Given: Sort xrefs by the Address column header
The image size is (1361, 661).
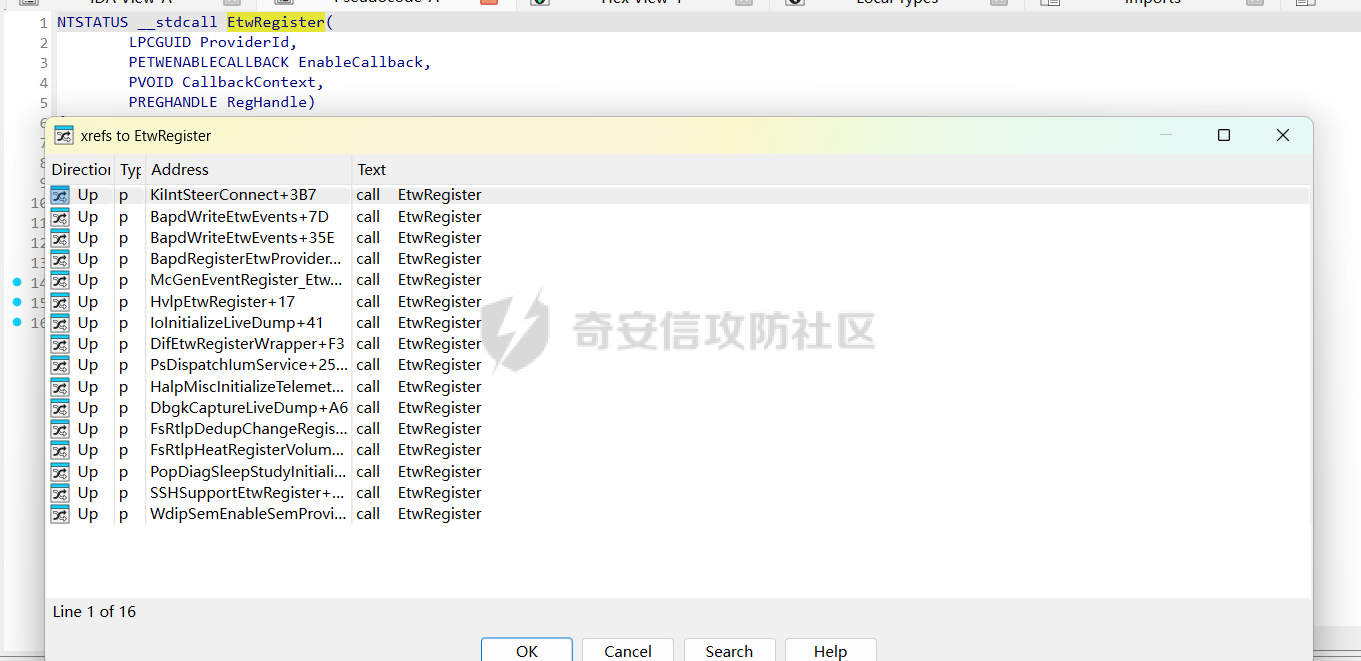Looking at the screenshot, I should [x=180, y=170].
